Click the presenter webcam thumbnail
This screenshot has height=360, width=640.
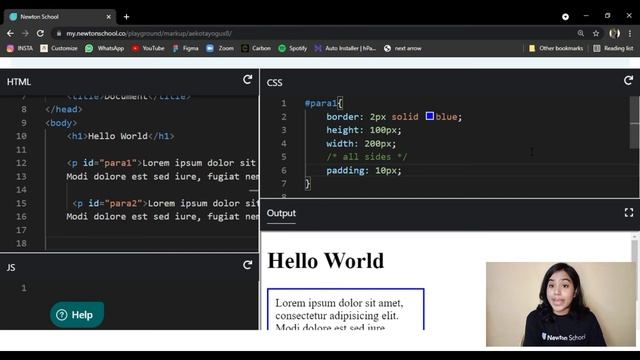560,304
